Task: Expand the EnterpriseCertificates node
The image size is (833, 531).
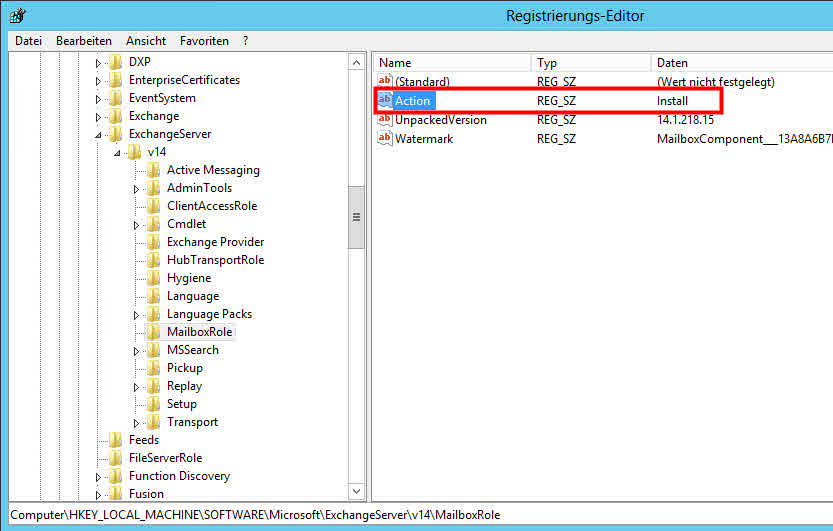Action: 98,81
